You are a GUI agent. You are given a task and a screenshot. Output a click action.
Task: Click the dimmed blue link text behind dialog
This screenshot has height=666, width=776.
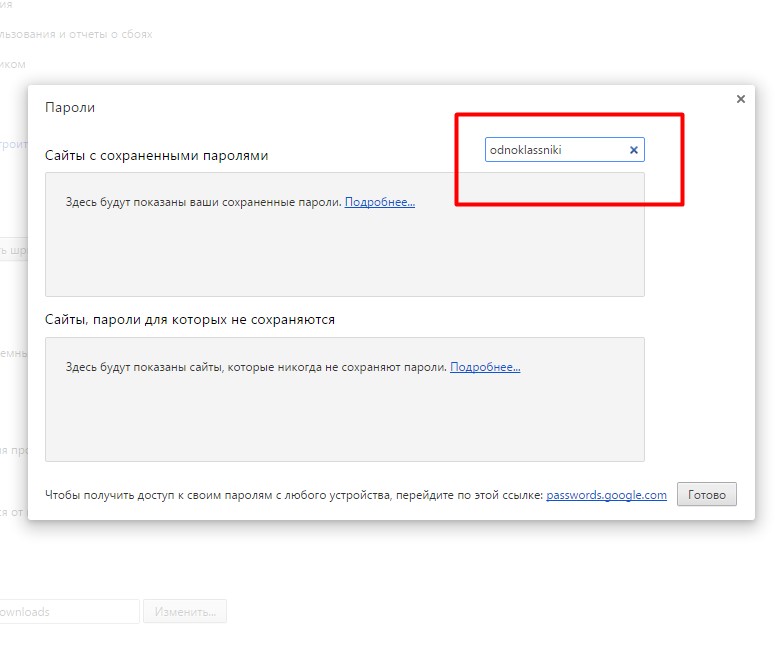pos(13,145)
